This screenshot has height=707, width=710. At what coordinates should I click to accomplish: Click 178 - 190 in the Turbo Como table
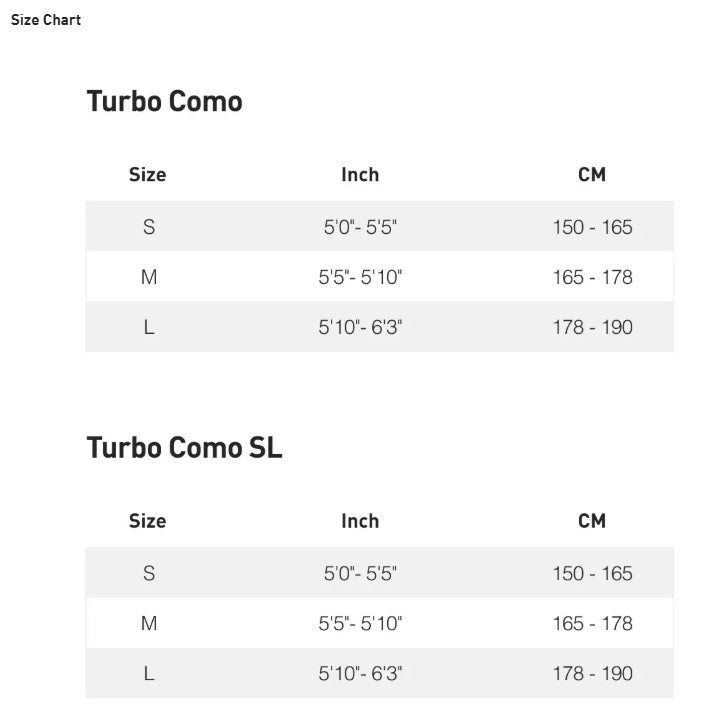(x=592, y=327)
